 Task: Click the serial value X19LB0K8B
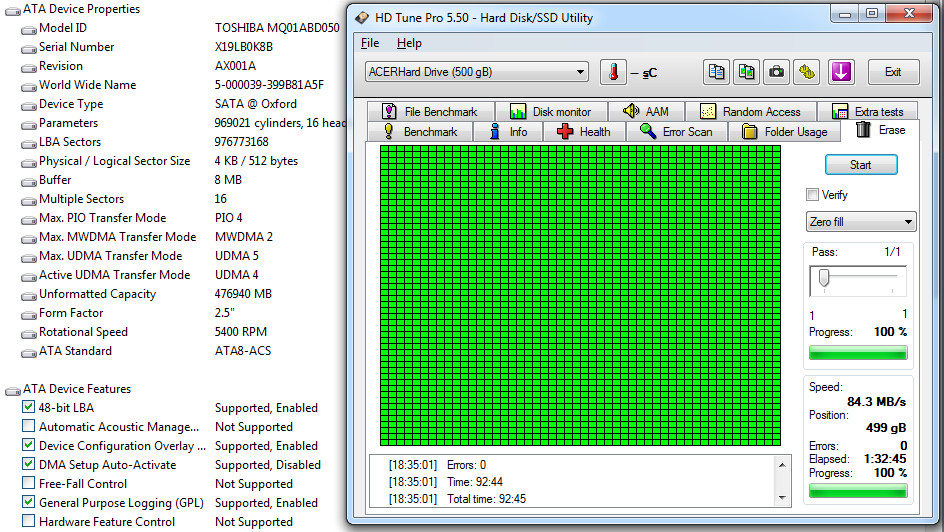point(244,48)
